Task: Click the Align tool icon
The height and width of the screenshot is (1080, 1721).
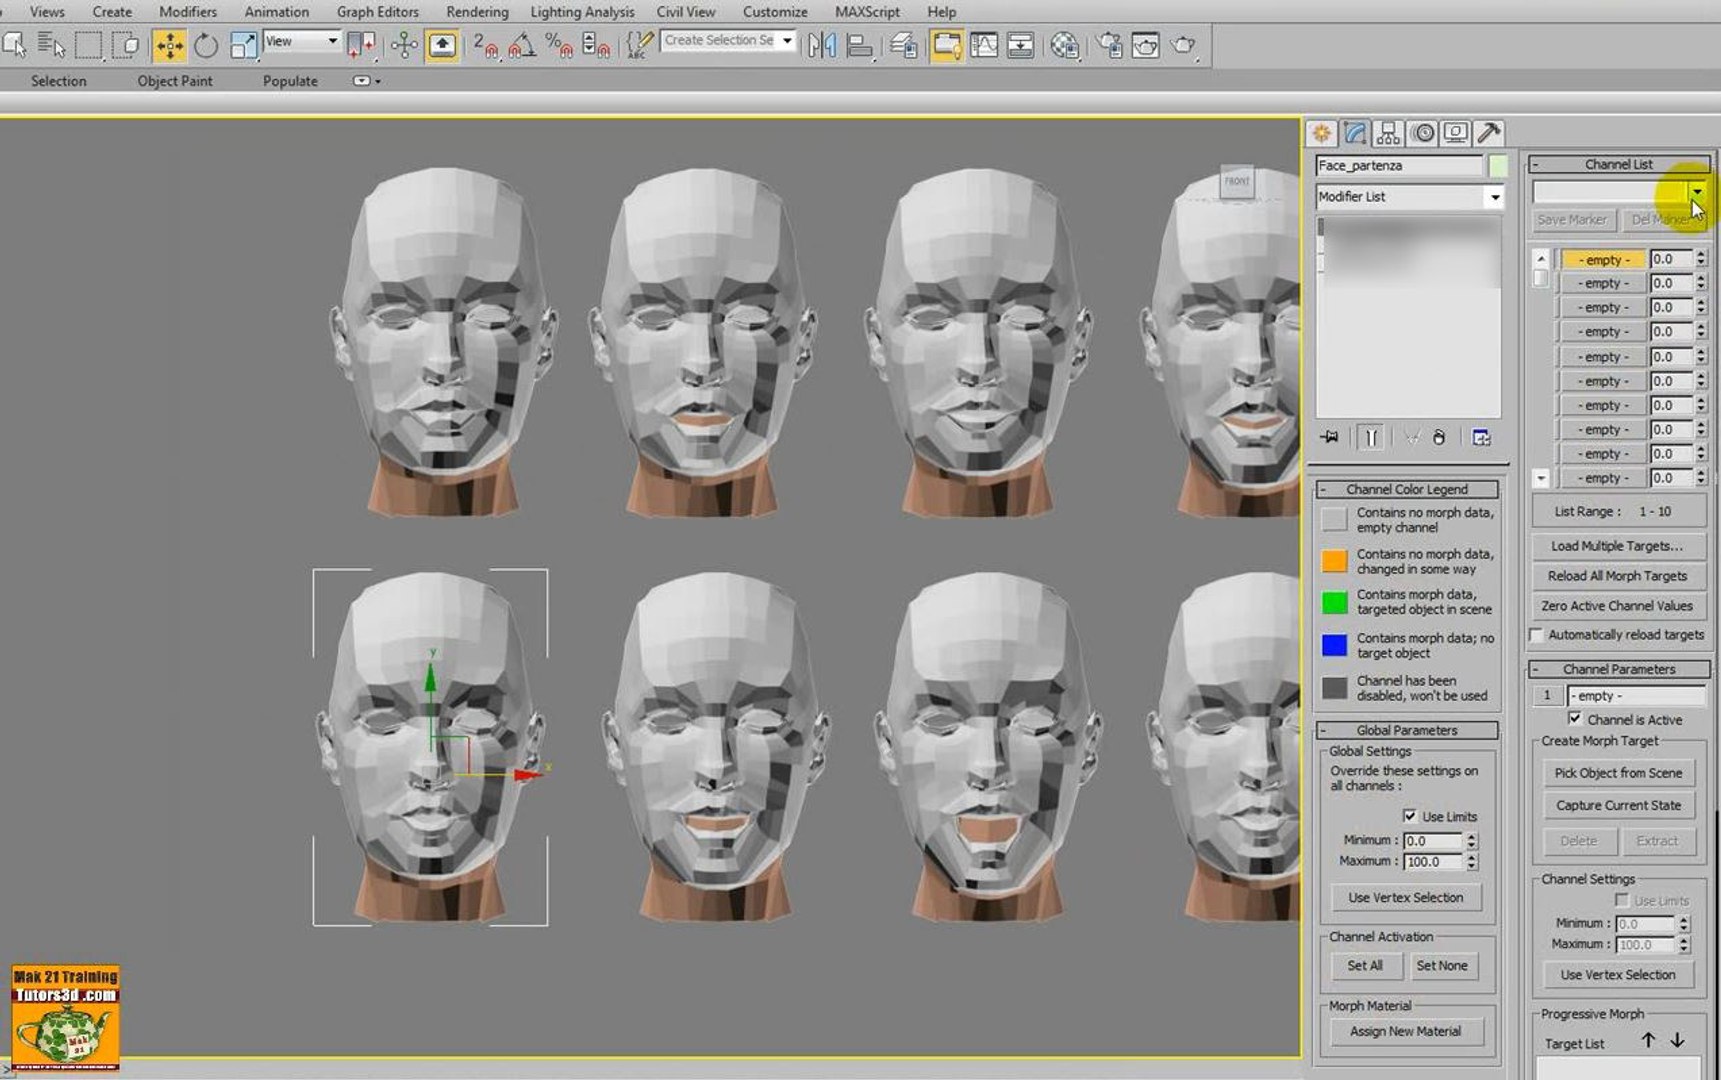Action: (x=859, y=45)
